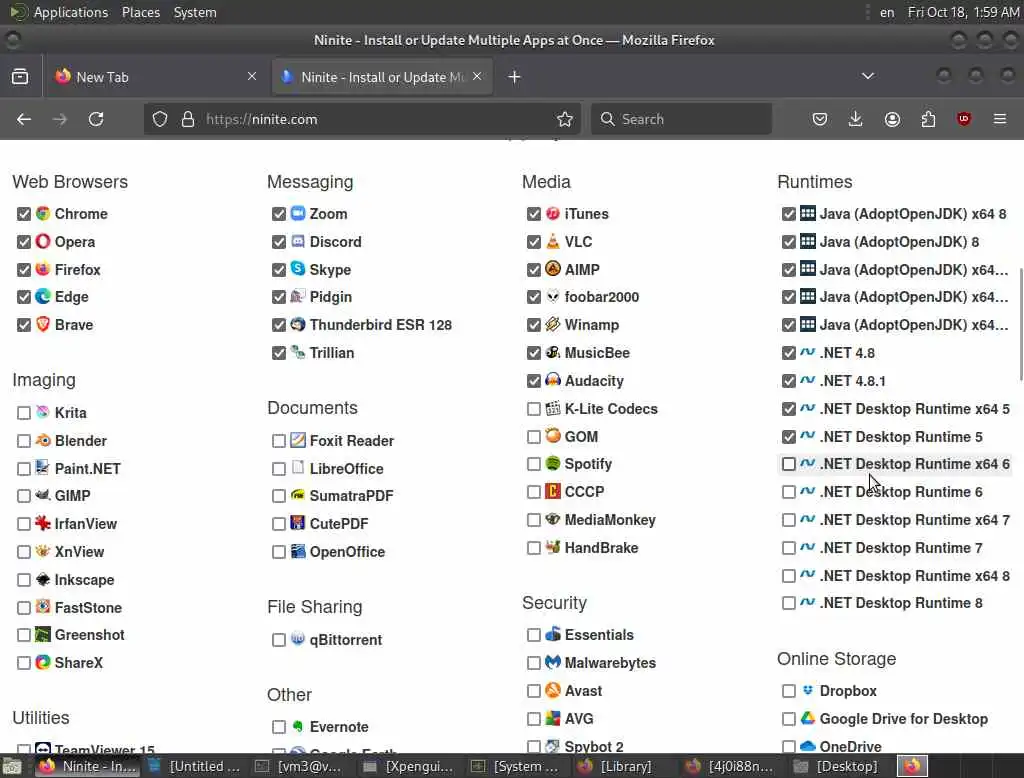Open the System menu
The width and height of the screenshot is (1024, 778).
[195, 12]
